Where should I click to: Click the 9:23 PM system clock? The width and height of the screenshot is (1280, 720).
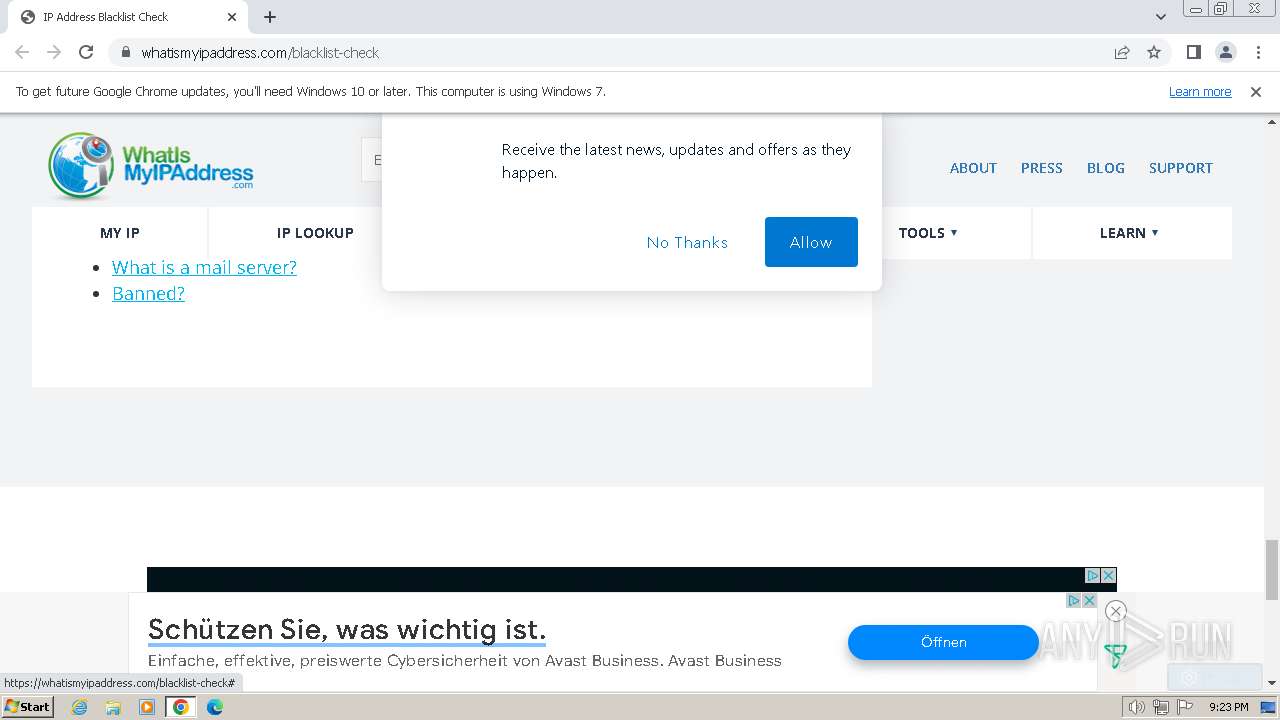tap(1228, 707)
